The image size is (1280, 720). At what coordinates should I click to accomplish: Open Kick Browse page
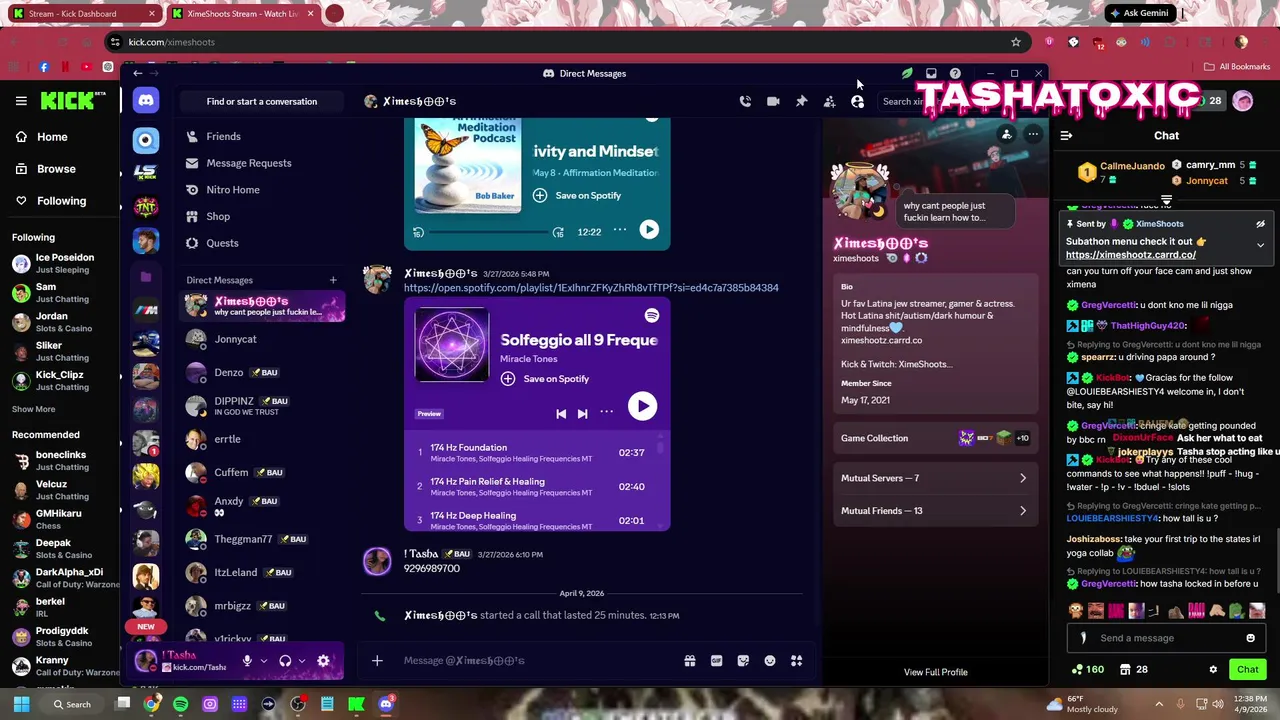tap(46, 169)
